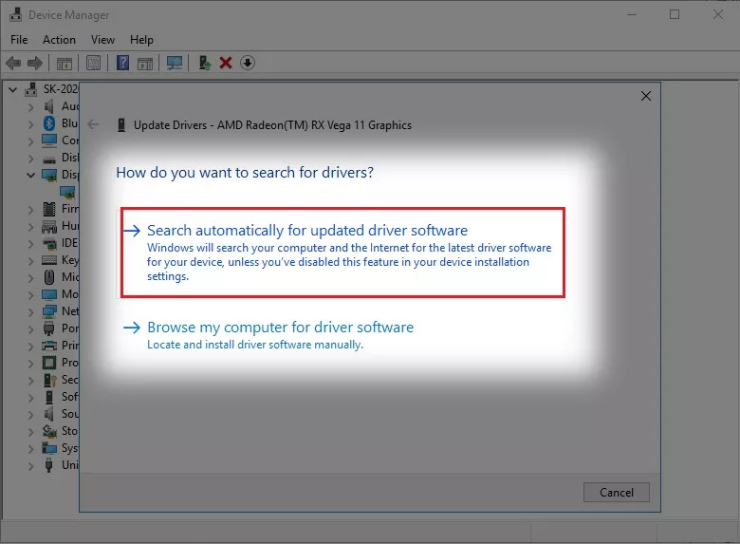Click the Firmware chip icon in the device tree
Screen dimensions: 740x544
pos(49,209)
